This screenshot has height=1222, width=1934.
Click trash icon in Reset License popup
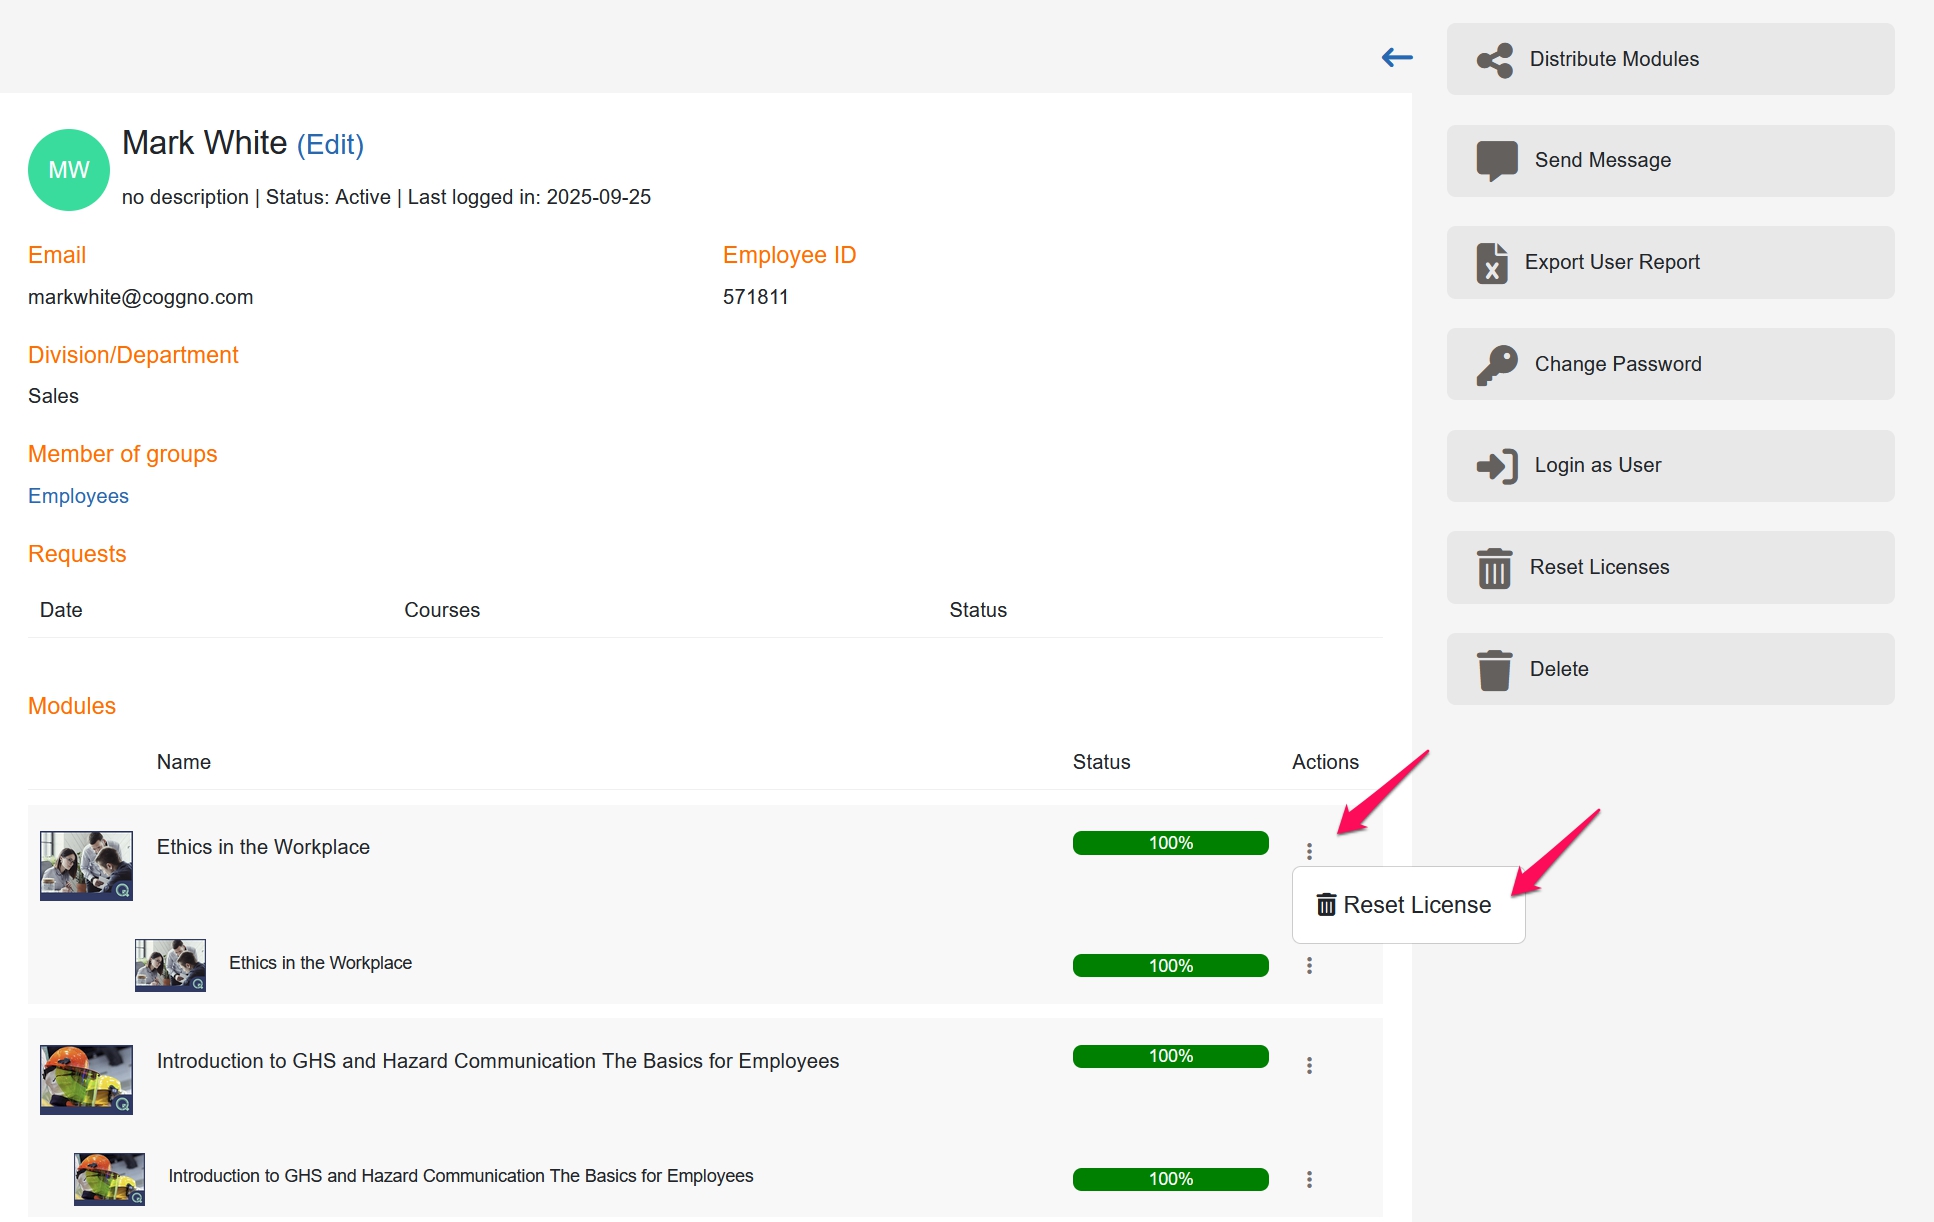(x=1326, y=905)
